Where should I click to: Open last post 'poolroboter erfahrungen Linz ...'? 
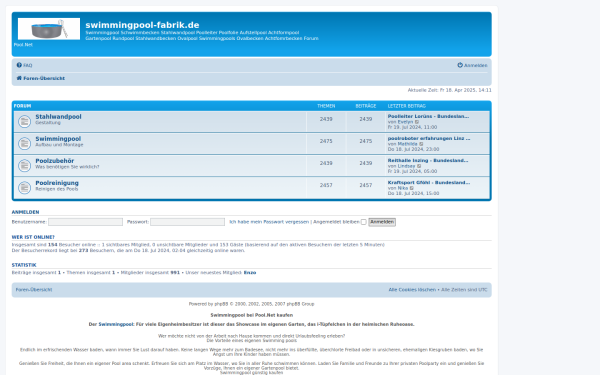click(x=429, y=139)
